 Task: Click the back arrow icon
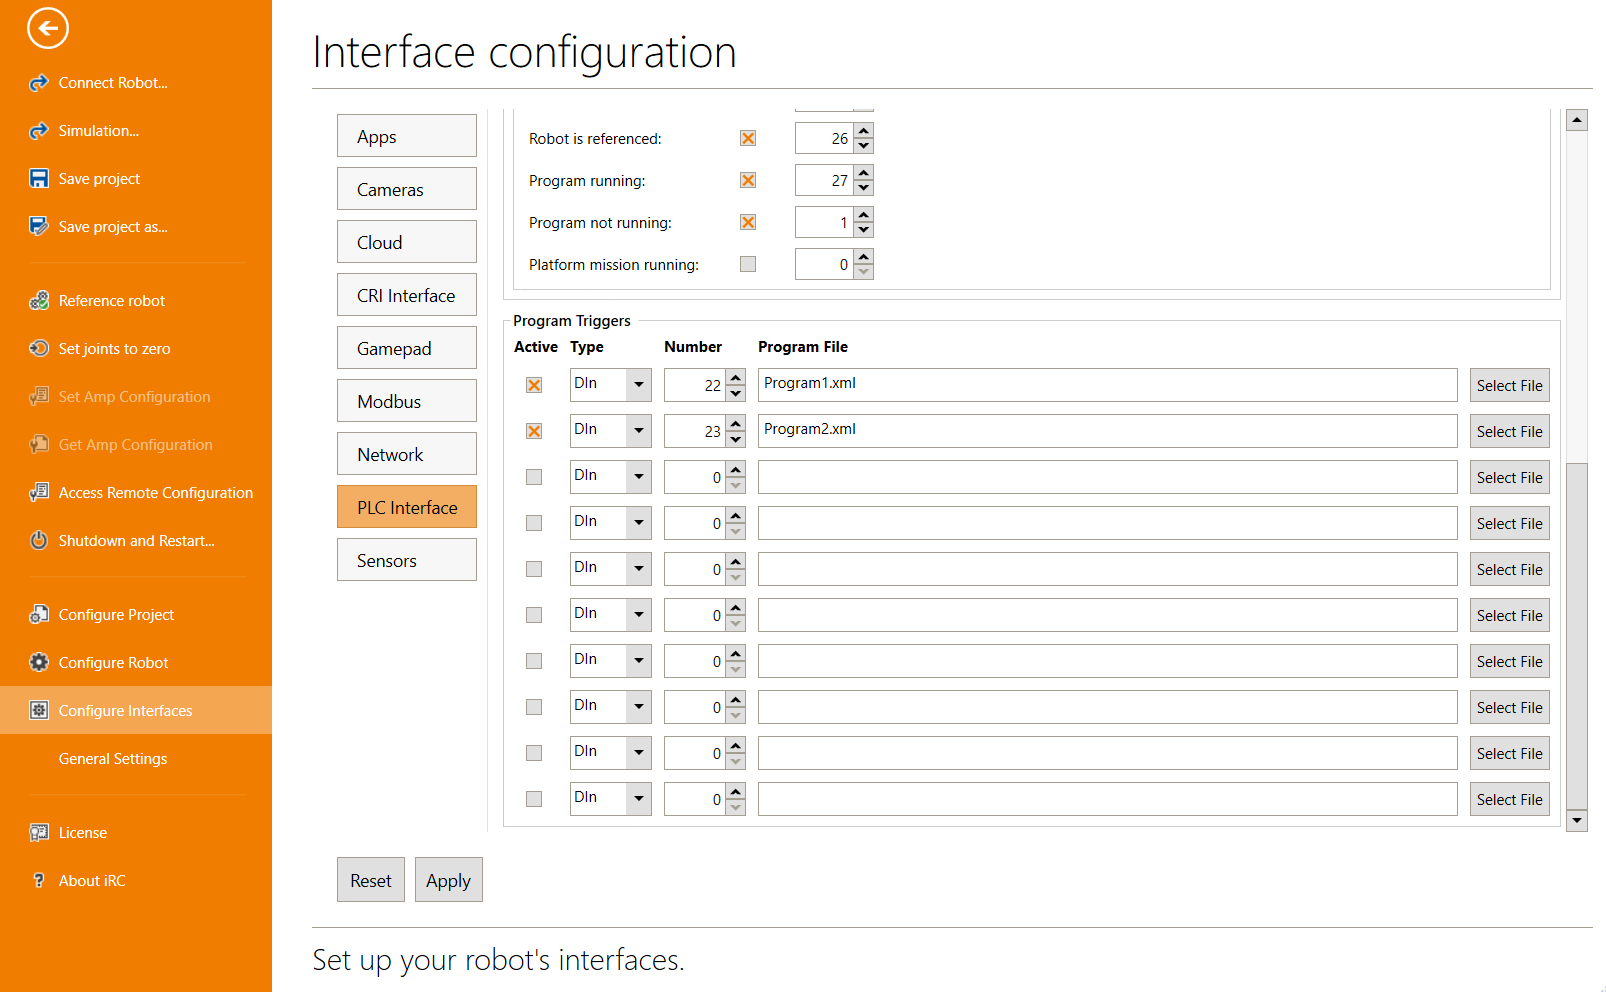(x=48, y=28)
